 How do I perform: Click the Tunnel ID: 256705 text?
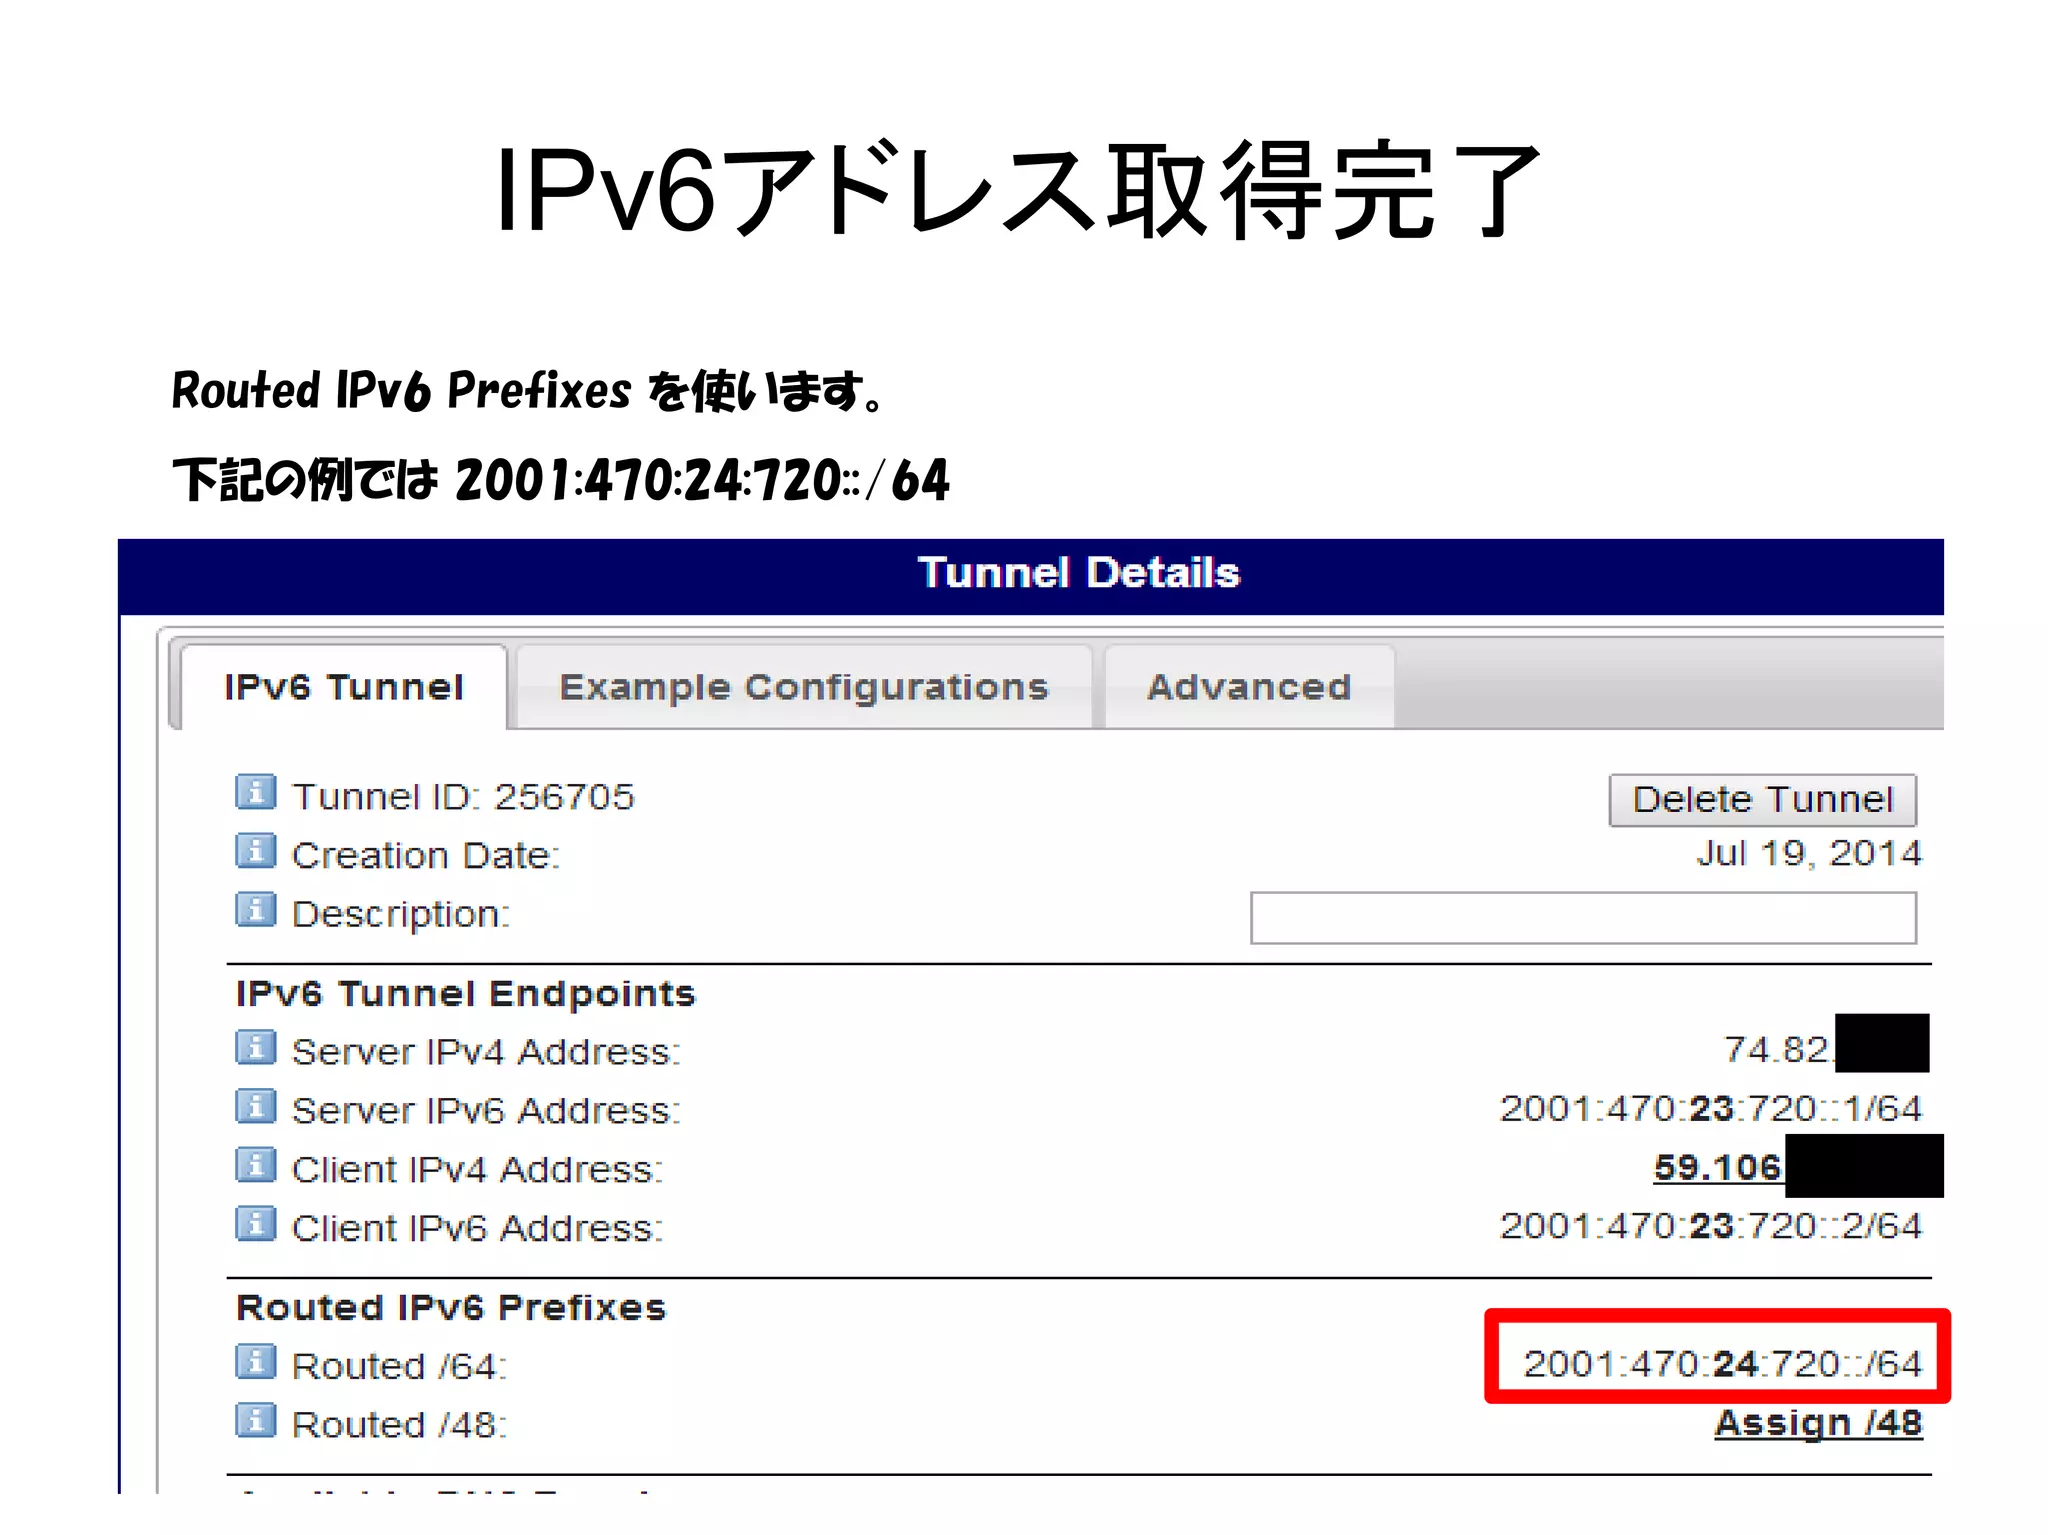[463, 797]
